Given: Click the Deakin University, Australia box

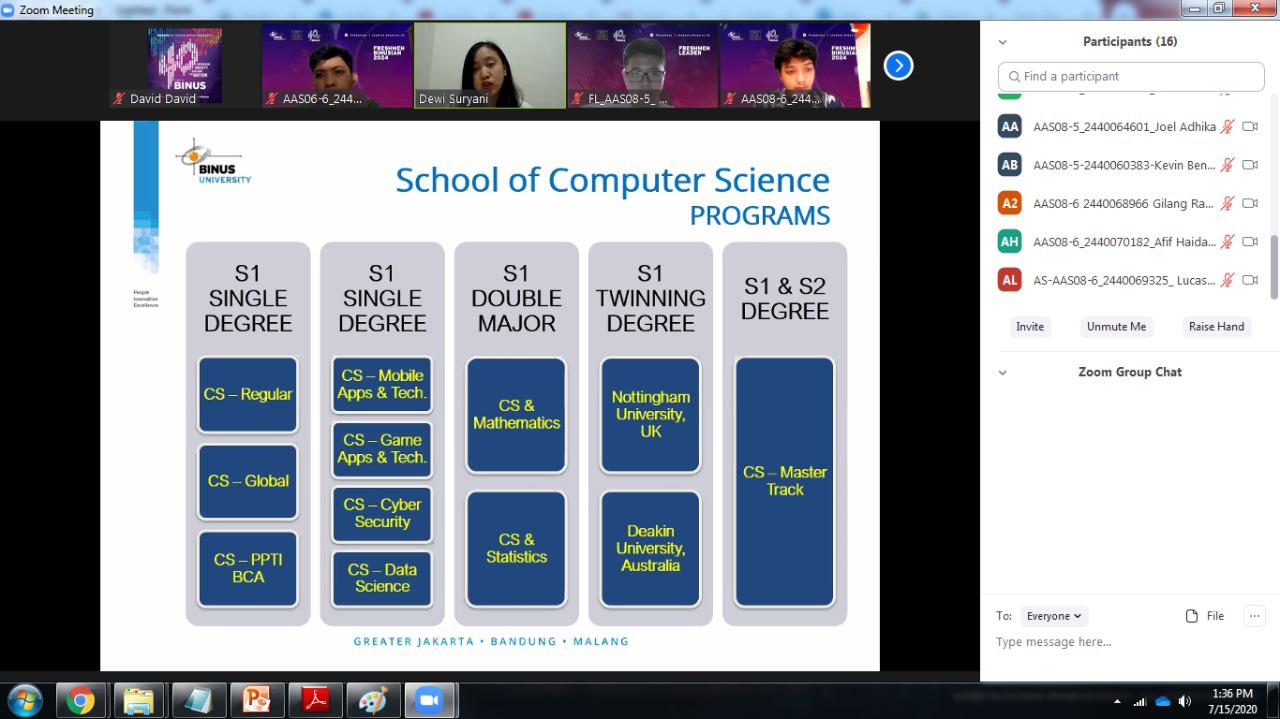Looking at the screenshot, I should click(x=651, y=548).
